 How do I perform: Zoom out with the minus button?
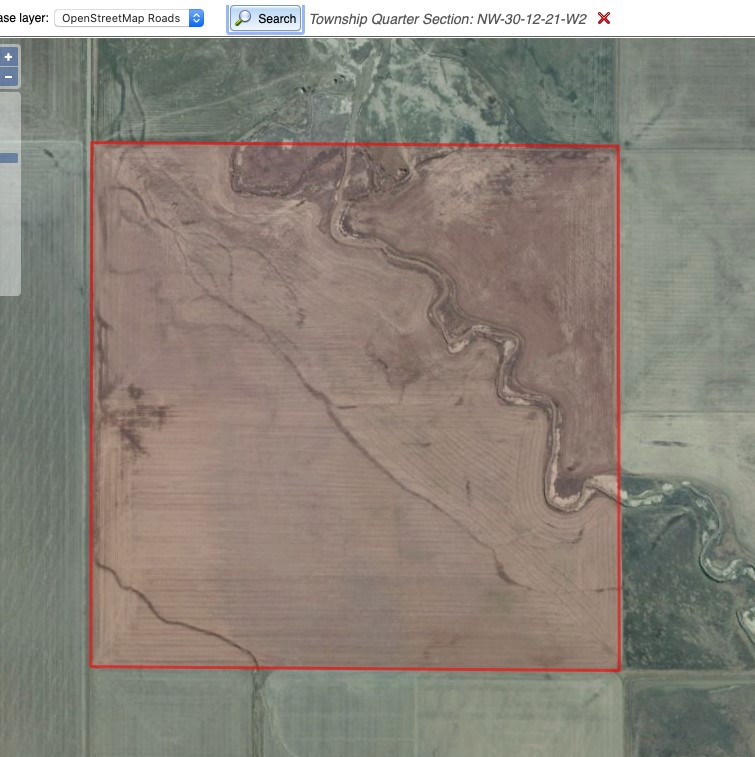8,77
